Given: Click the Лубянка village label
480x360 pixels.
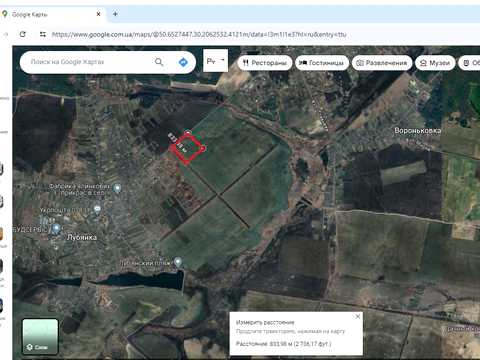Looking at the screenshot, I should [82, 237].
